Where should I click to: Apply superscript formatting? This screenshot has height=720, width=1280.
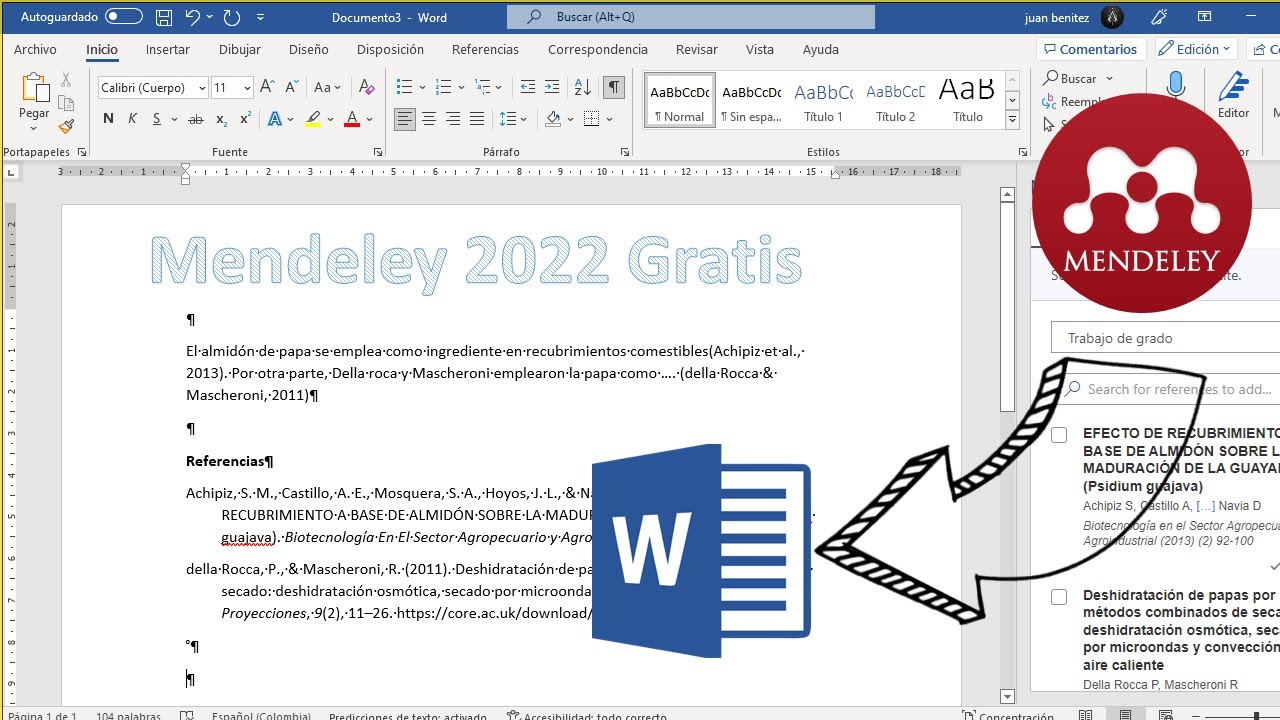(x=245, y=119)
